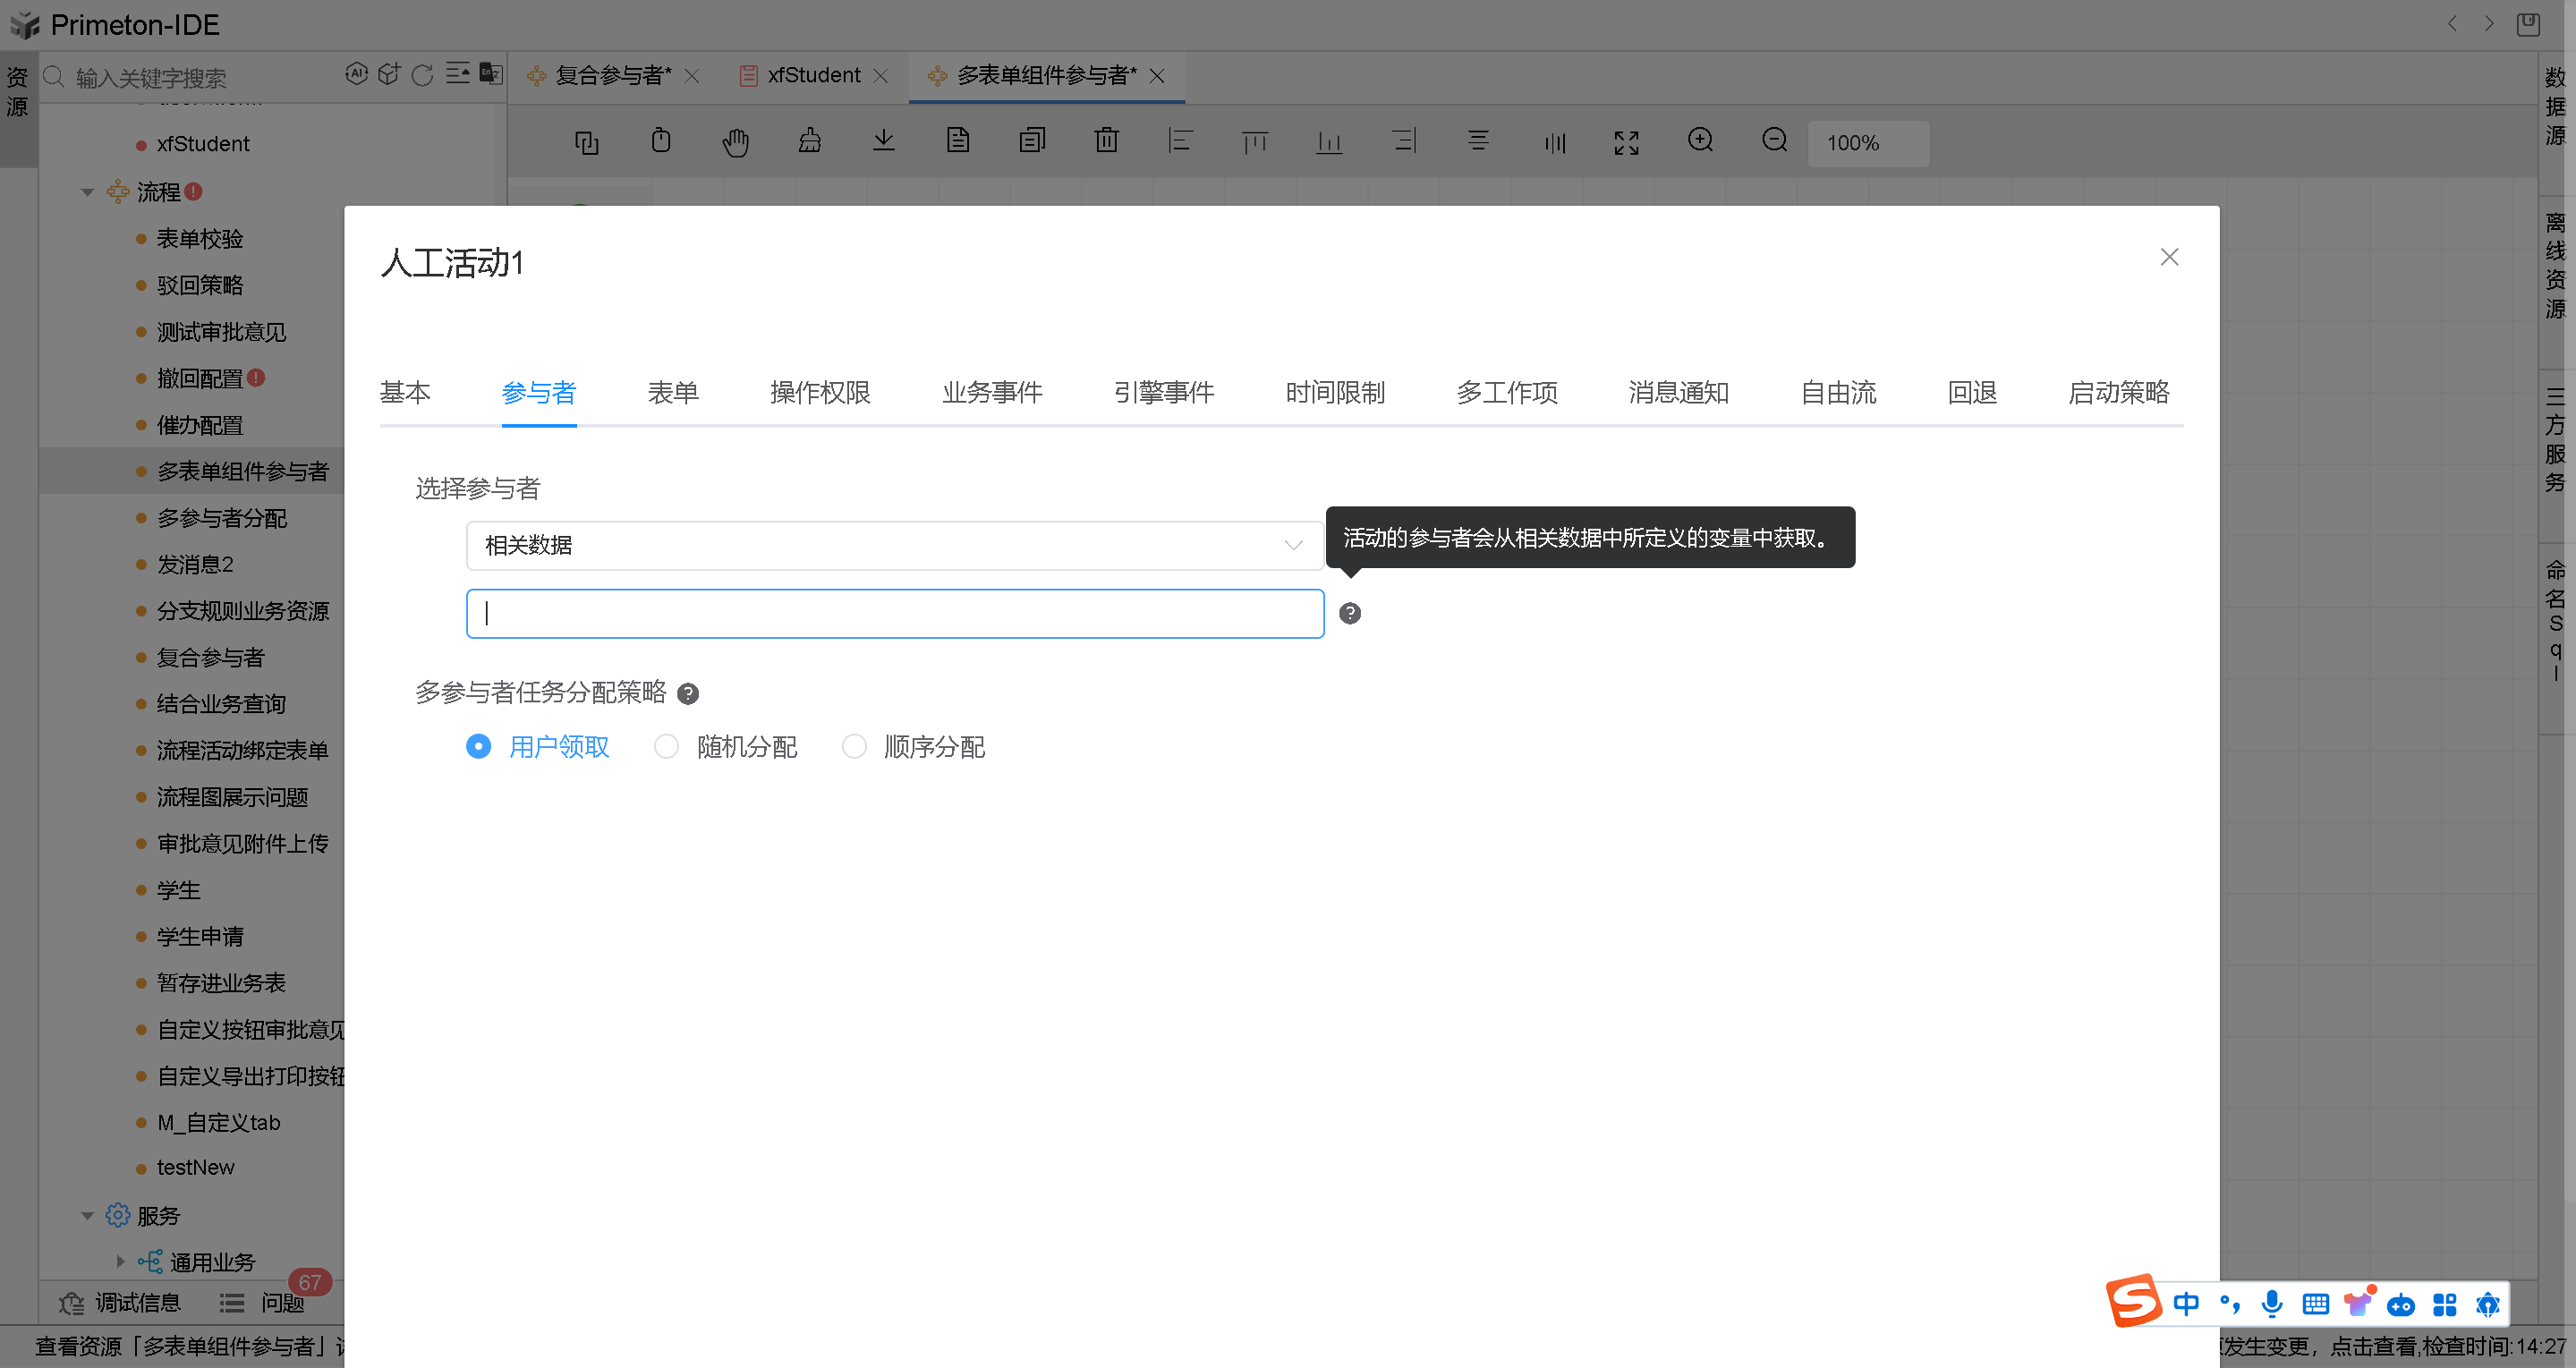The width and height of the screenshot is (2576, 1368).
Task: Click the fullscreen expand icon in toolbar
Action: pyautogui.click(x=1626, y=143)
